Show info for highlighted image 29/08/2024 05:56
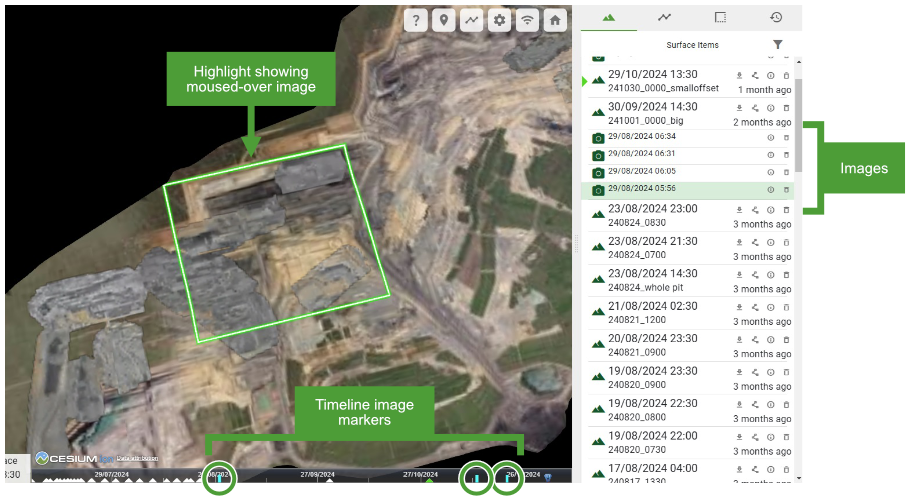The image size is (910, 500). pyautogui.click(x=771, y=190)
